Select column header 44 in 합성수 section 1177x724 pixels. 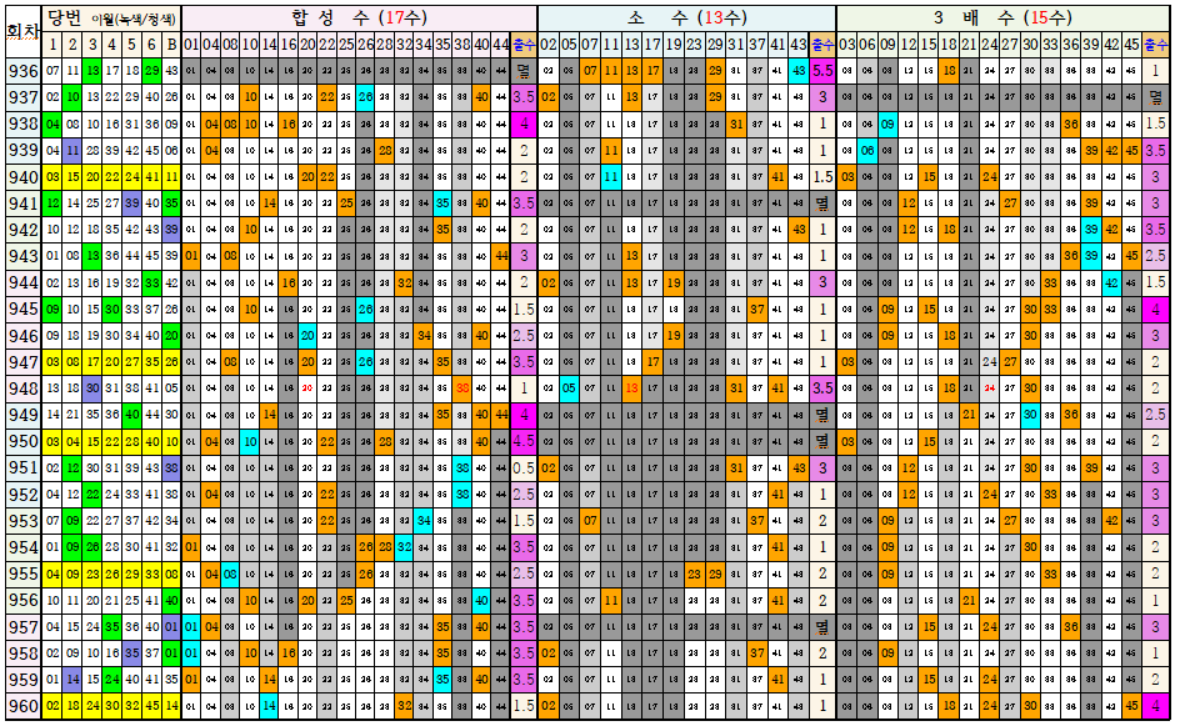click(x=501, y=44)
